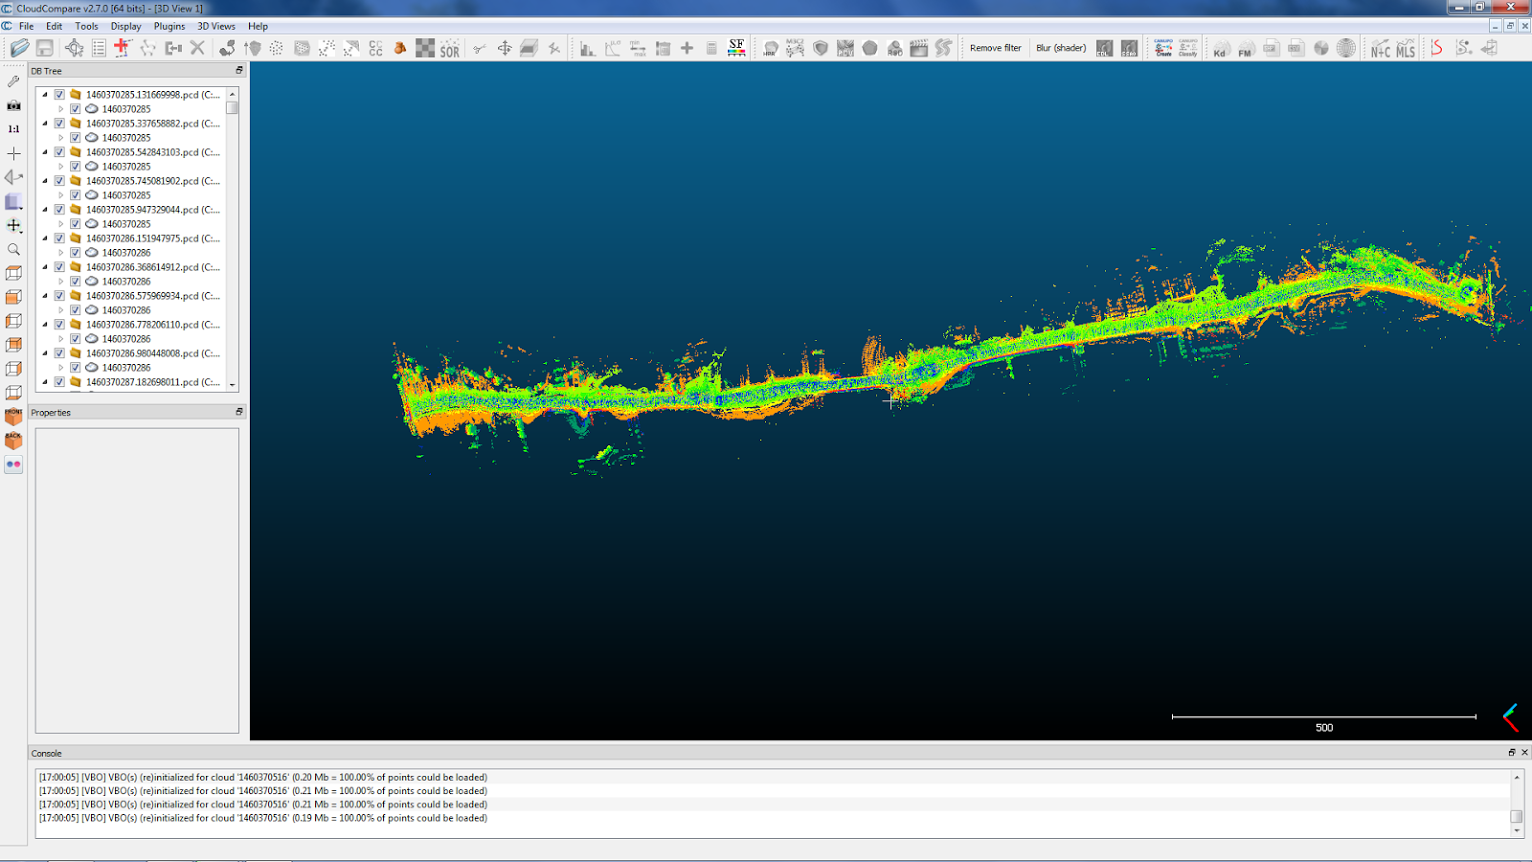Undock the Properties panel
This screenshot has height=862, width=1532.
pyautogui.click(x=239, y=412)
